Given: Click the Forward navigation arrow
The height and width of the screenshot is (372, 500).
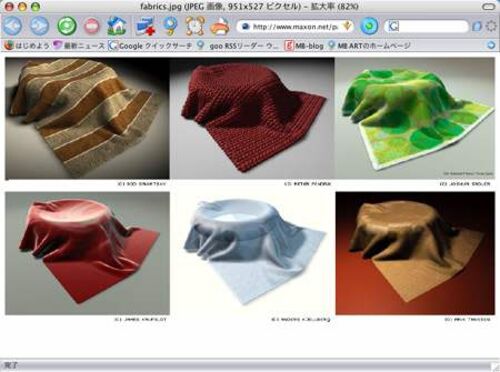Looking at the screenshot, I should click(40, 26).
